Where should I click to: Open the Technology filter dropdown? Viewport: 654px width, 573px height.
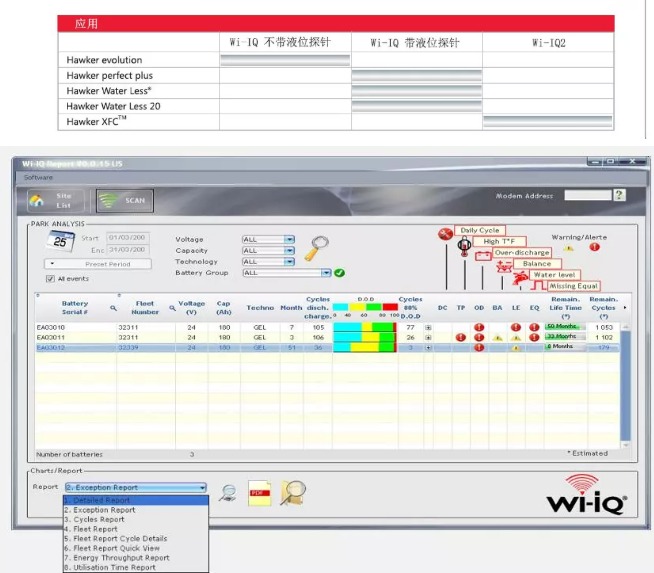pyautogui.click(x=289, y=262)
